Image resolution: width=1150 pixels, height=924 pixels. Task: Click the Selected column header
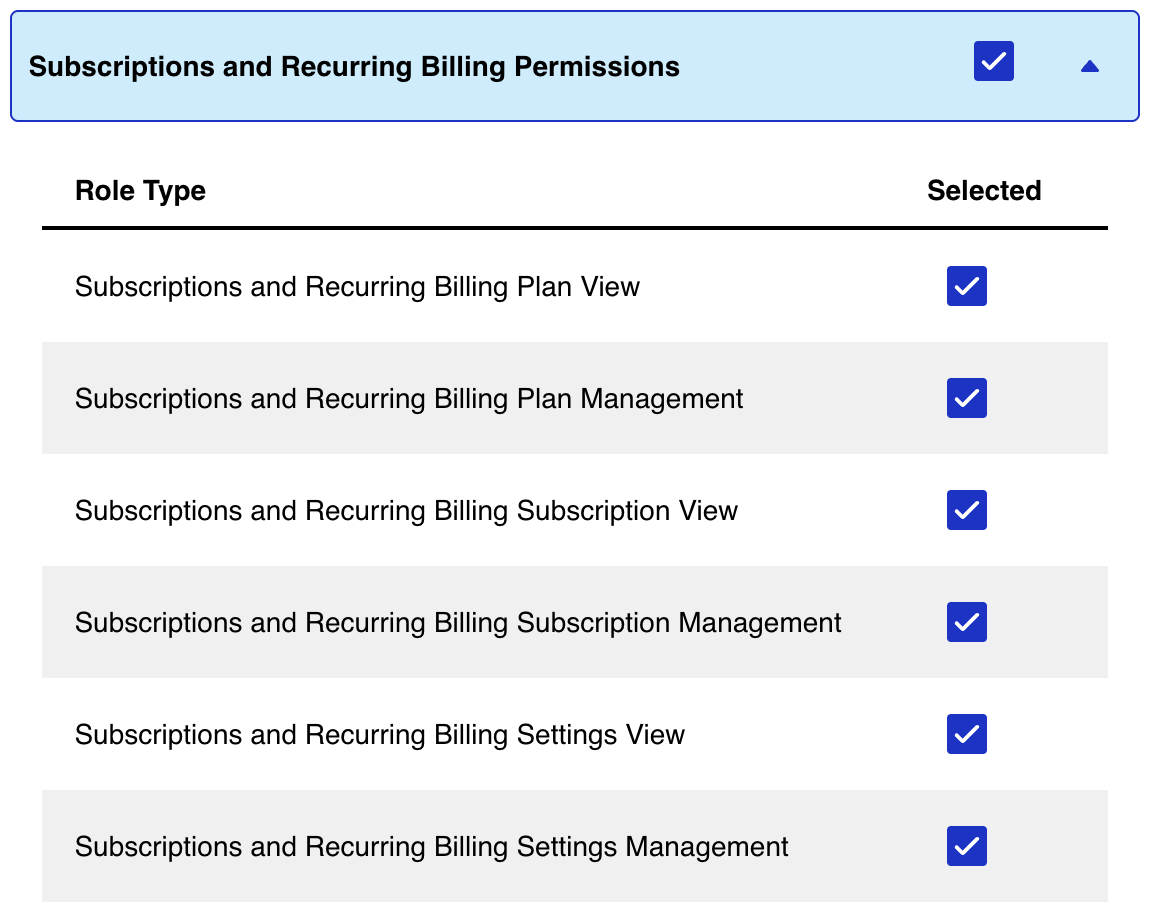click(984, 190)
